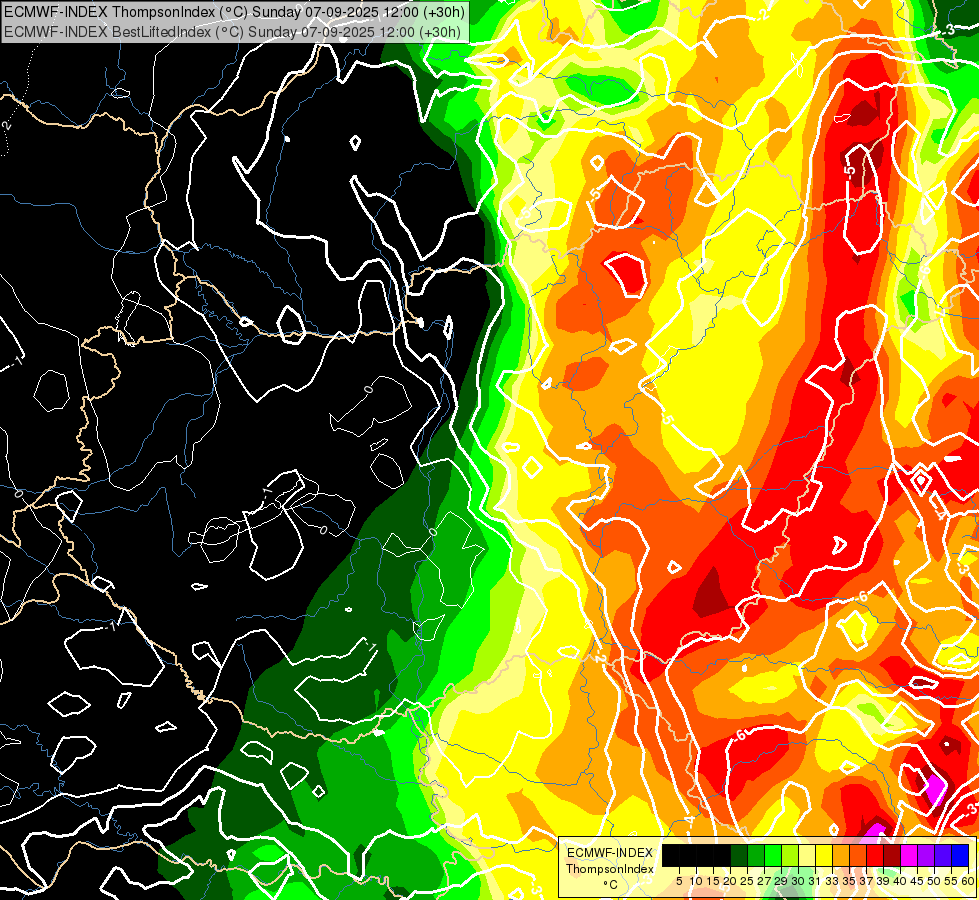
Task: Click legend scale value 29
Action: click(781, 881)
